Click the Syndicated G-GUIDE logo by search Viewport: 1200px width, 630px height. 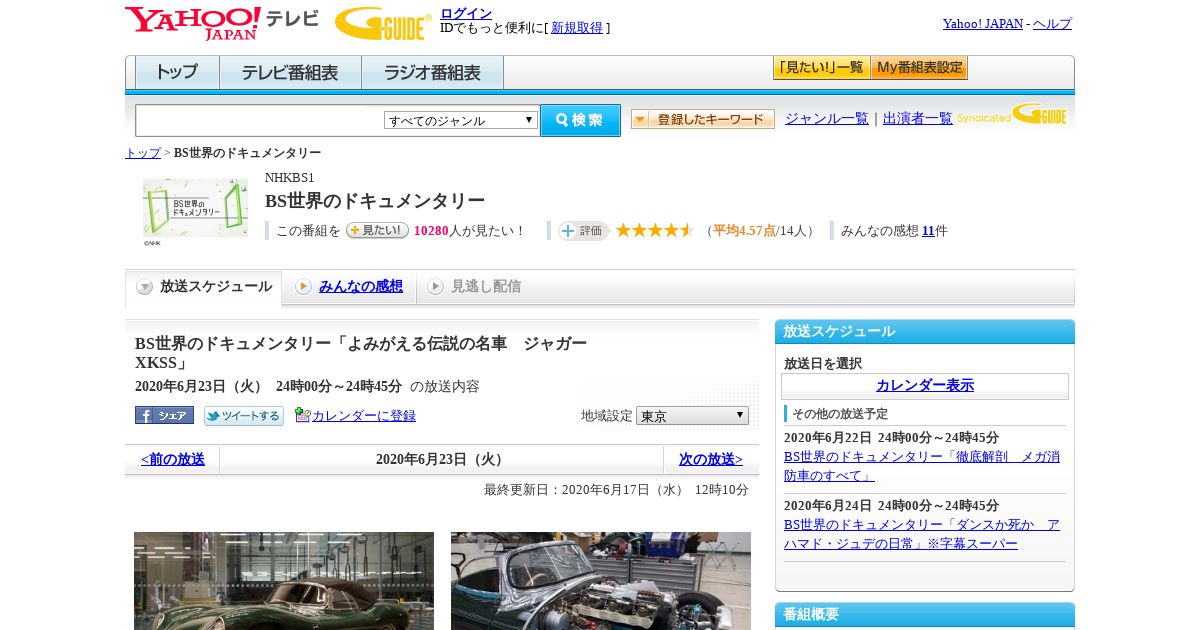pos(1012,114)
